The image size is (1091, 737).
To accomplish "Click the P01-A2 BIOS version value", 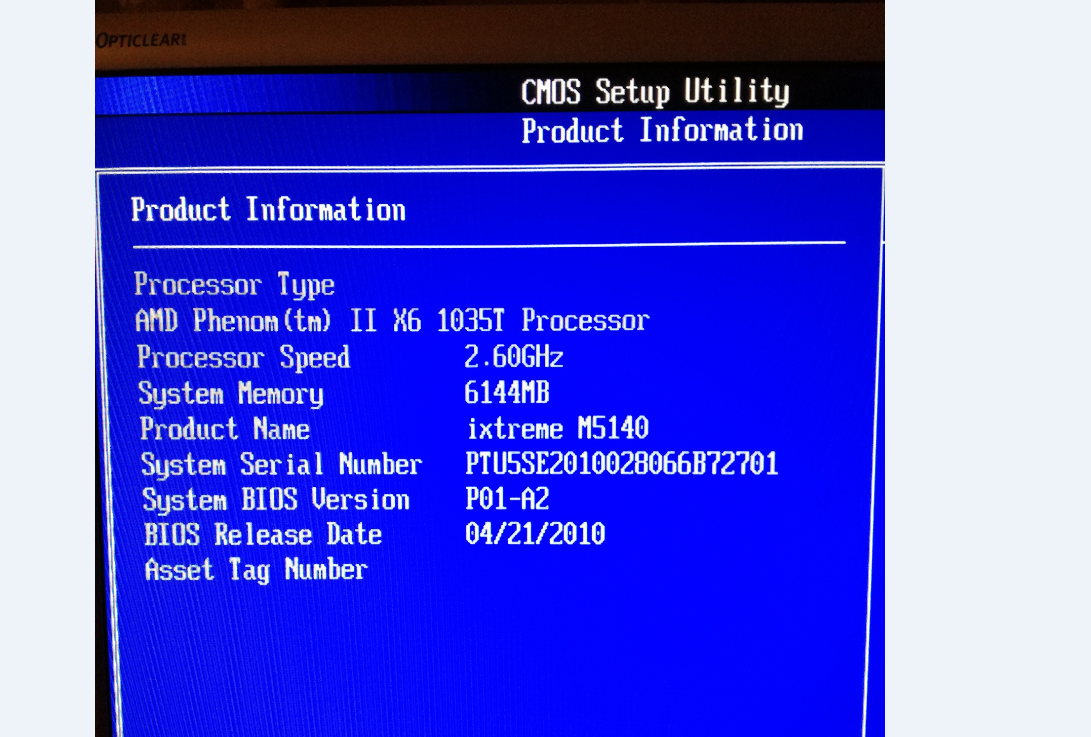I will point(507,499).
